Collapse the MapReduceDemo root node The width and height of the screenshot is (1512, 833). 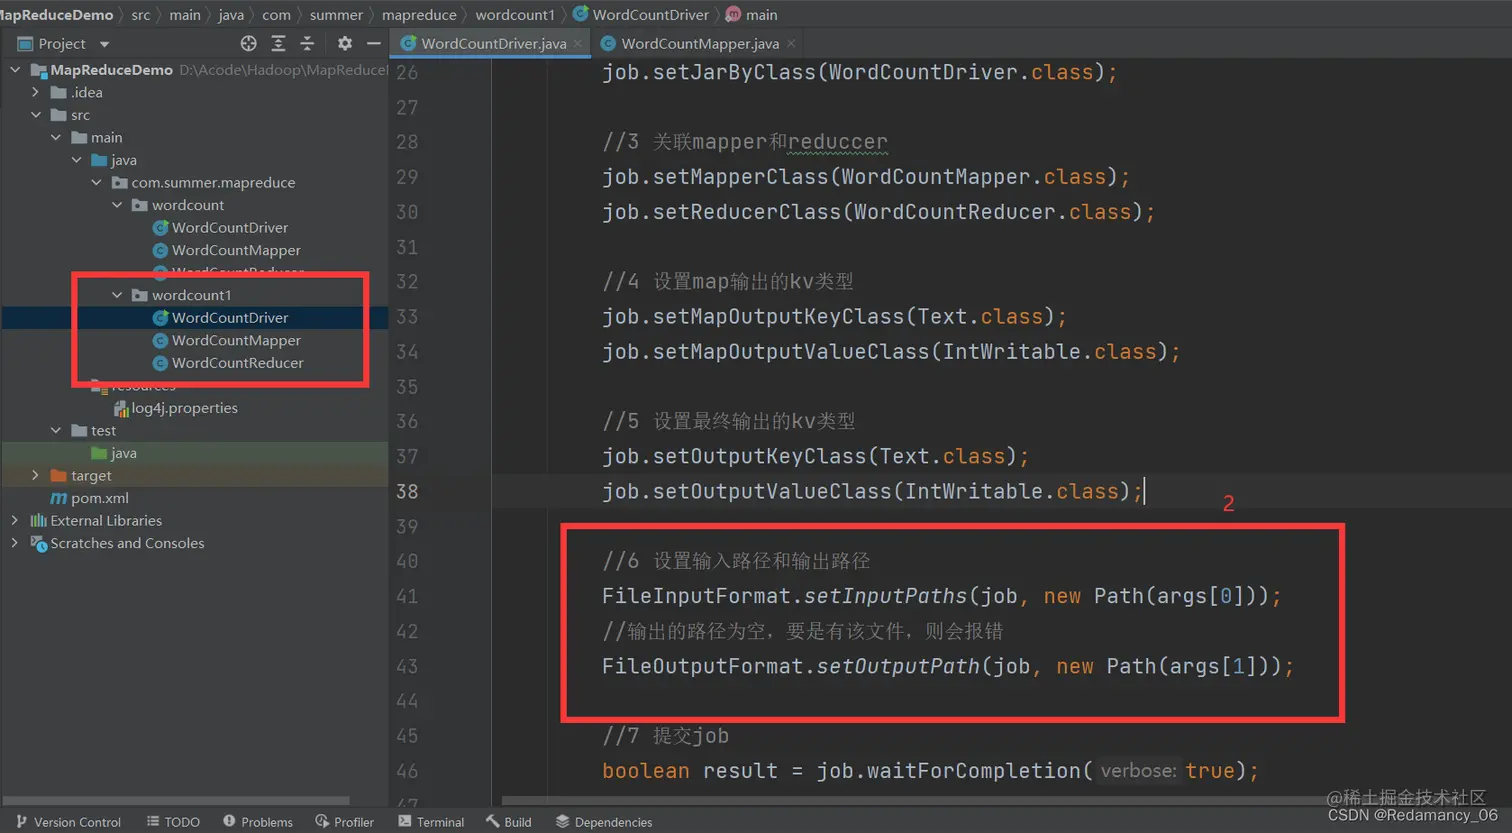coord(15,70)
